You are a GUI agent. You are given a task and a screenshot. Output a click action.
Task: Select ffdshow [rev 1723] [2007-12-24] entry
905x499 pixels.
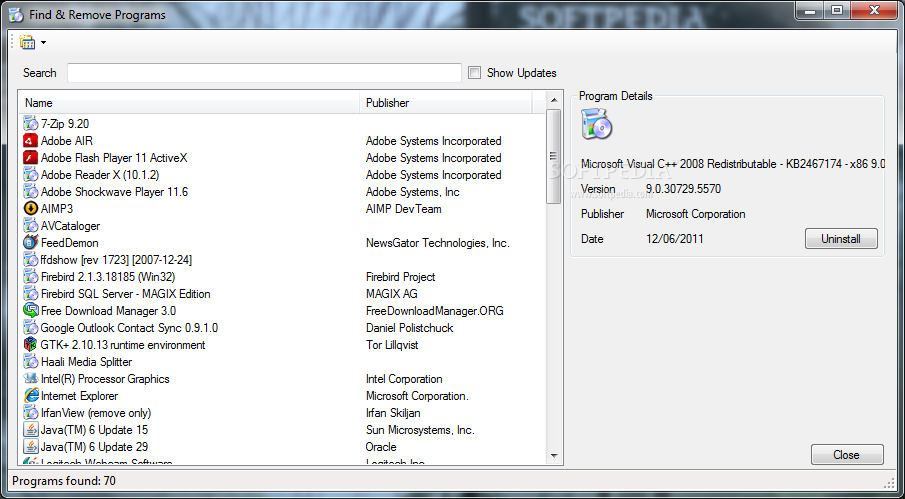116,260
